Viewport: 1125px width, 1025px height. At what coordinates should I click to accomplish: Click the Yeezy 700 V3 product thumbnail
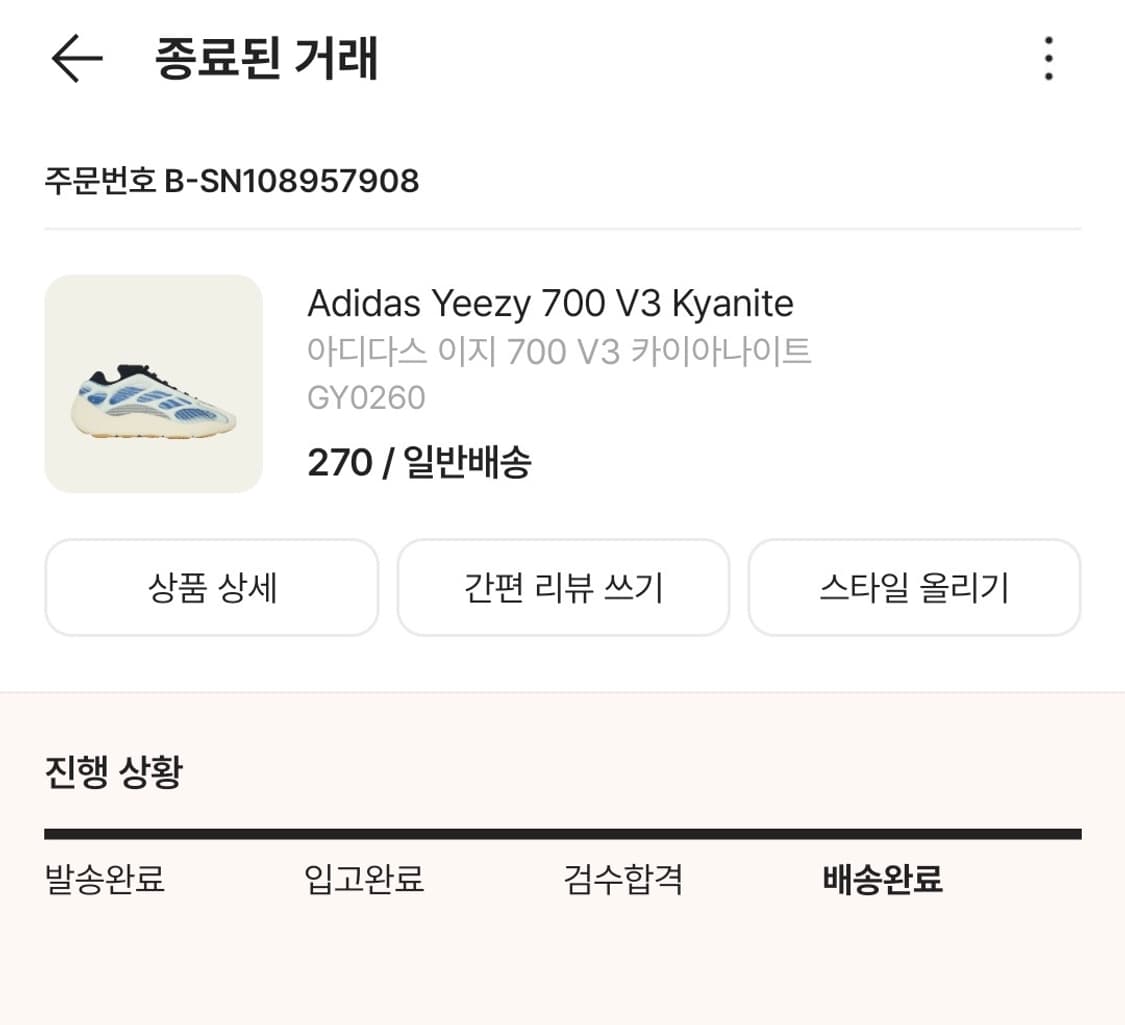(153, 384)
